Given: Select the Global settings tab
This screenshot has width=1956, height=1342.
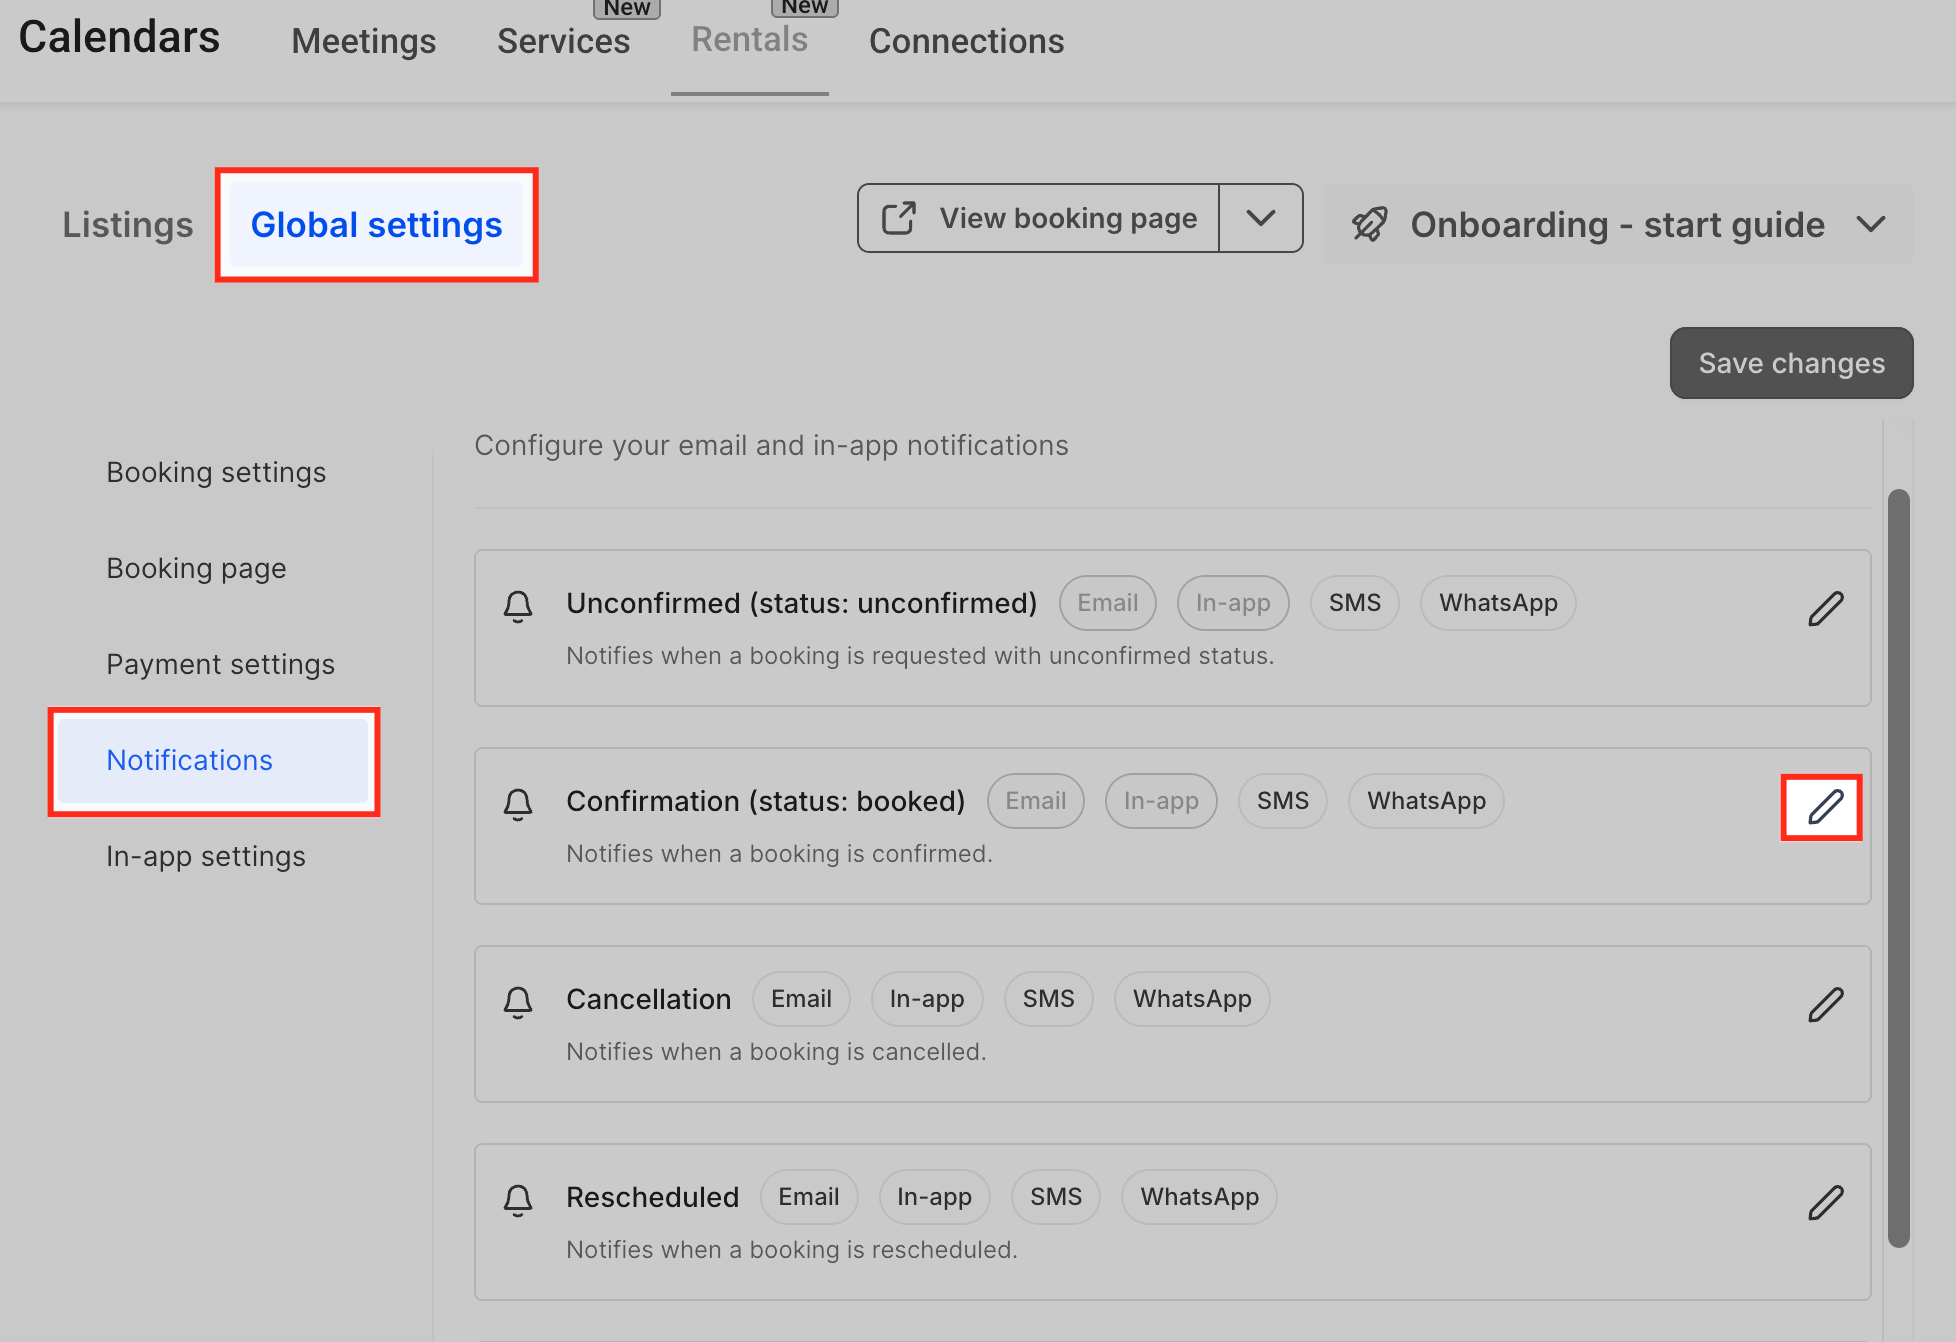Looking at the screenshot, I should (376, 225).
